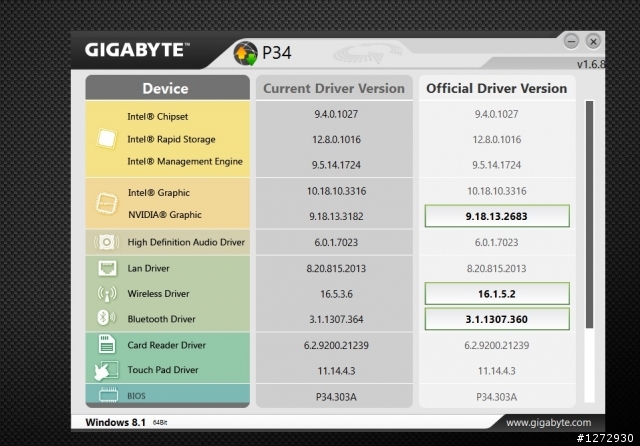Viewport: 640px width, 446px height.
Task: Select the Wireless Driver label
Action: [x=158, y=294]
